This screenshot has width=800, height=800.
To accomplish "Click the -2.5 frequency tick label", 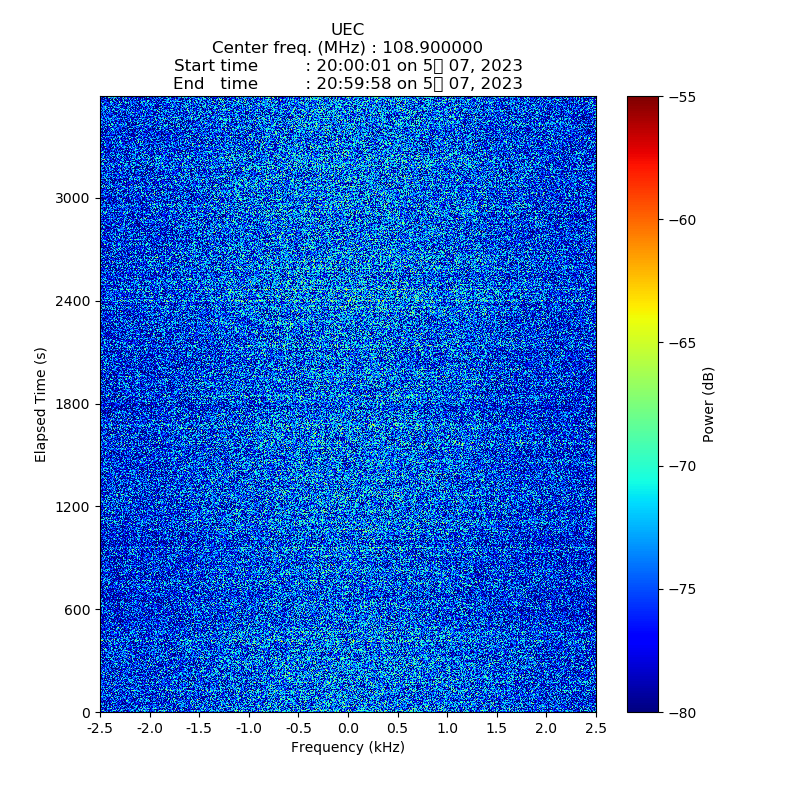I will 100,728.
